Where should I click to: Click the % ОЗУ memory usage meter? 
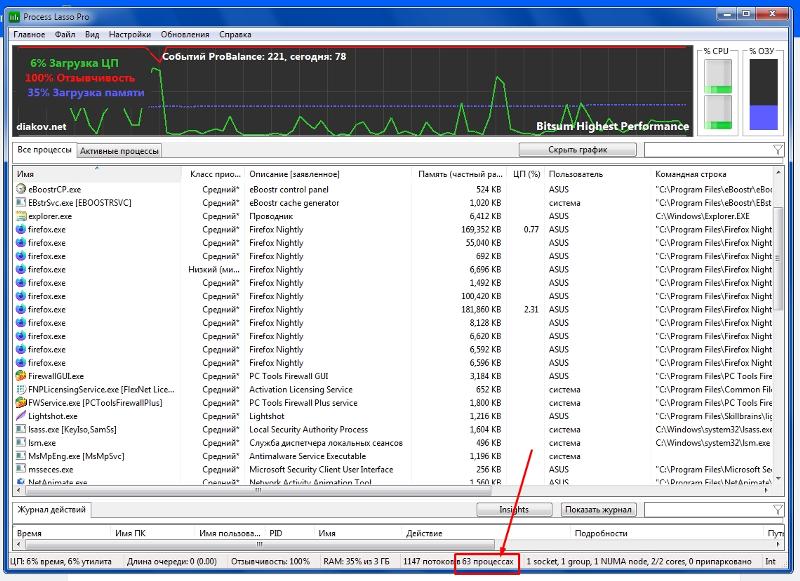coord(764,94)
